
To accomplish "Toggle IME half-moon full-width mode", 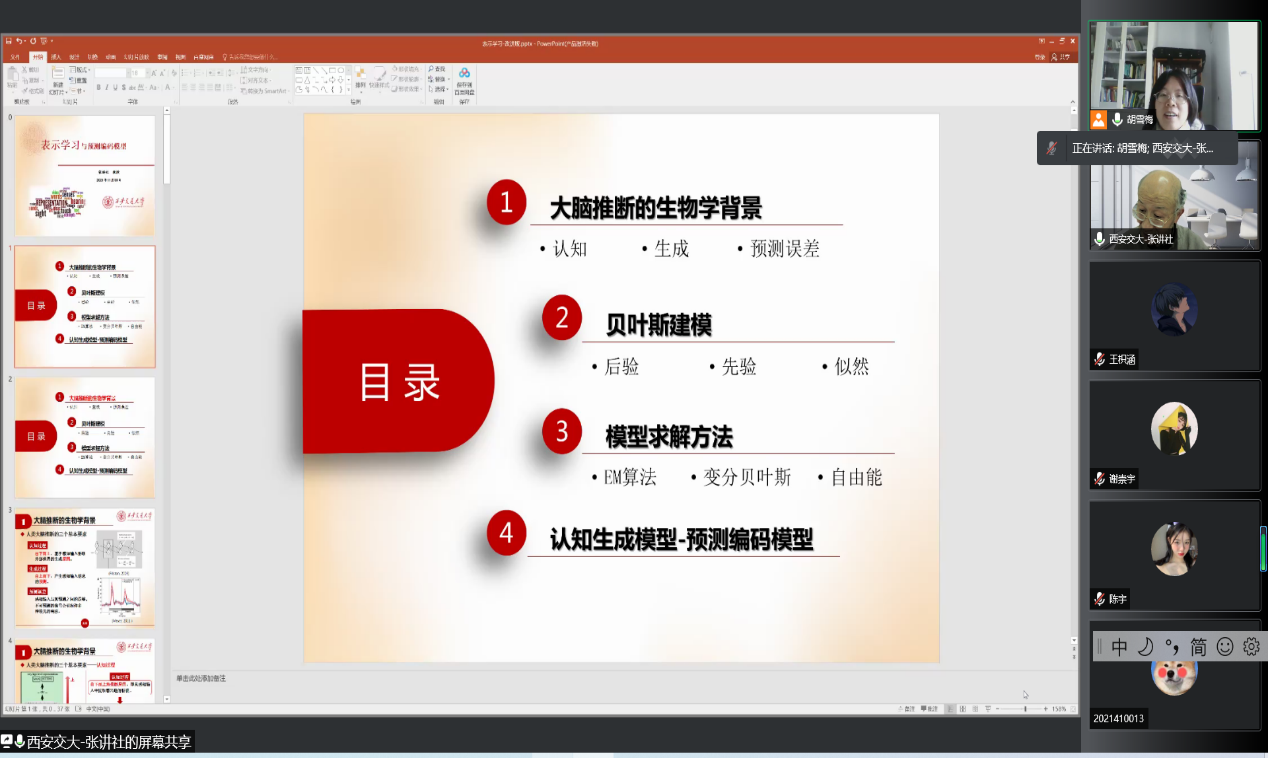I will (x=1146, y=647).
